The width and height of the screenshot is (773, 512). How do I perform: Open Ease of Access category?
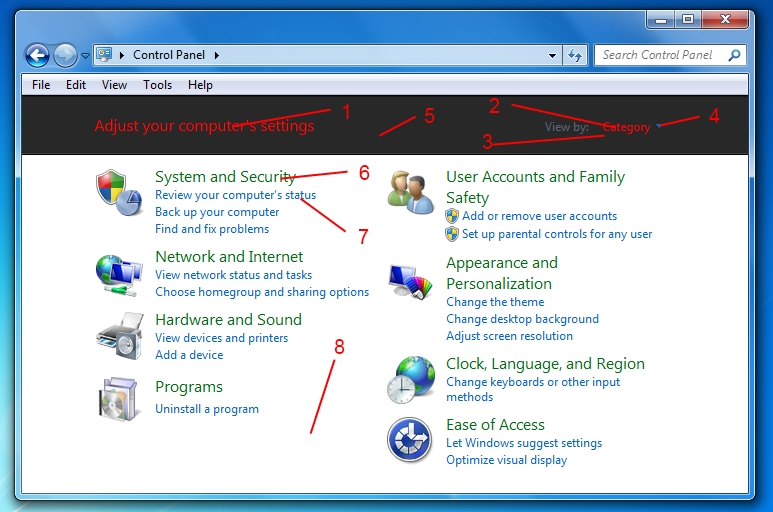(495, 424)
